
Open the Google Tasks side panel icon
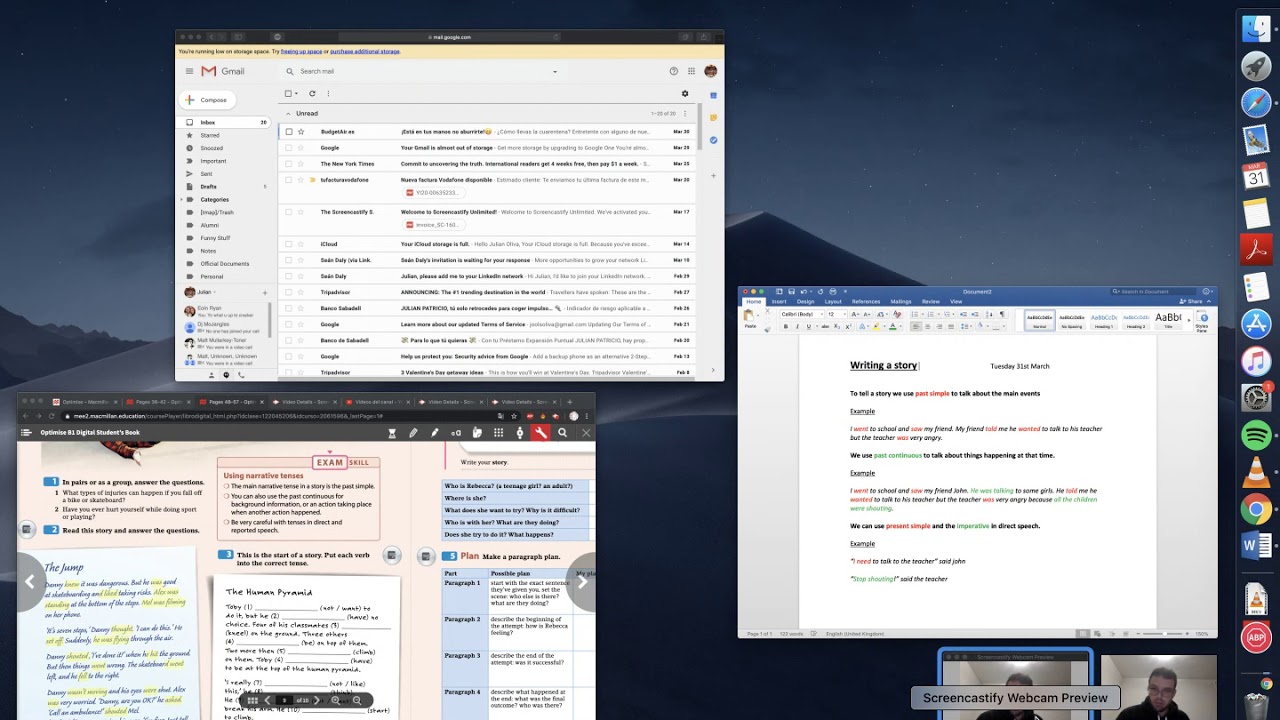pyautogui.click(x=713, y=140)
